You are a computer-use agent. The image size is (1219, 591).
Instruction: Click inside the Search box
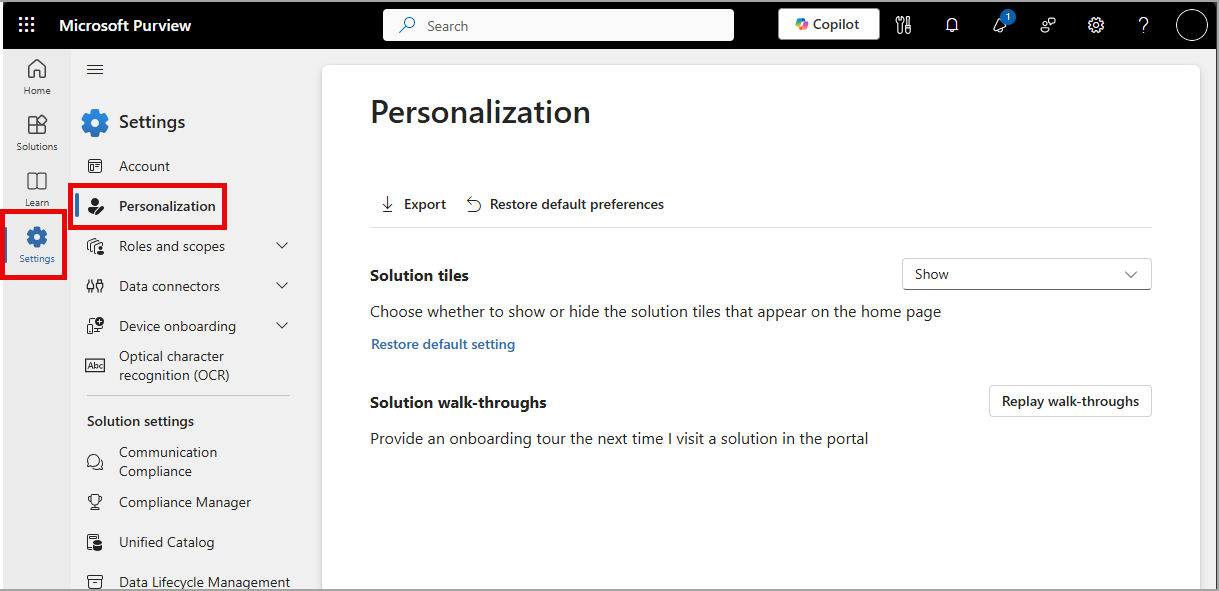tap(558, 26)
